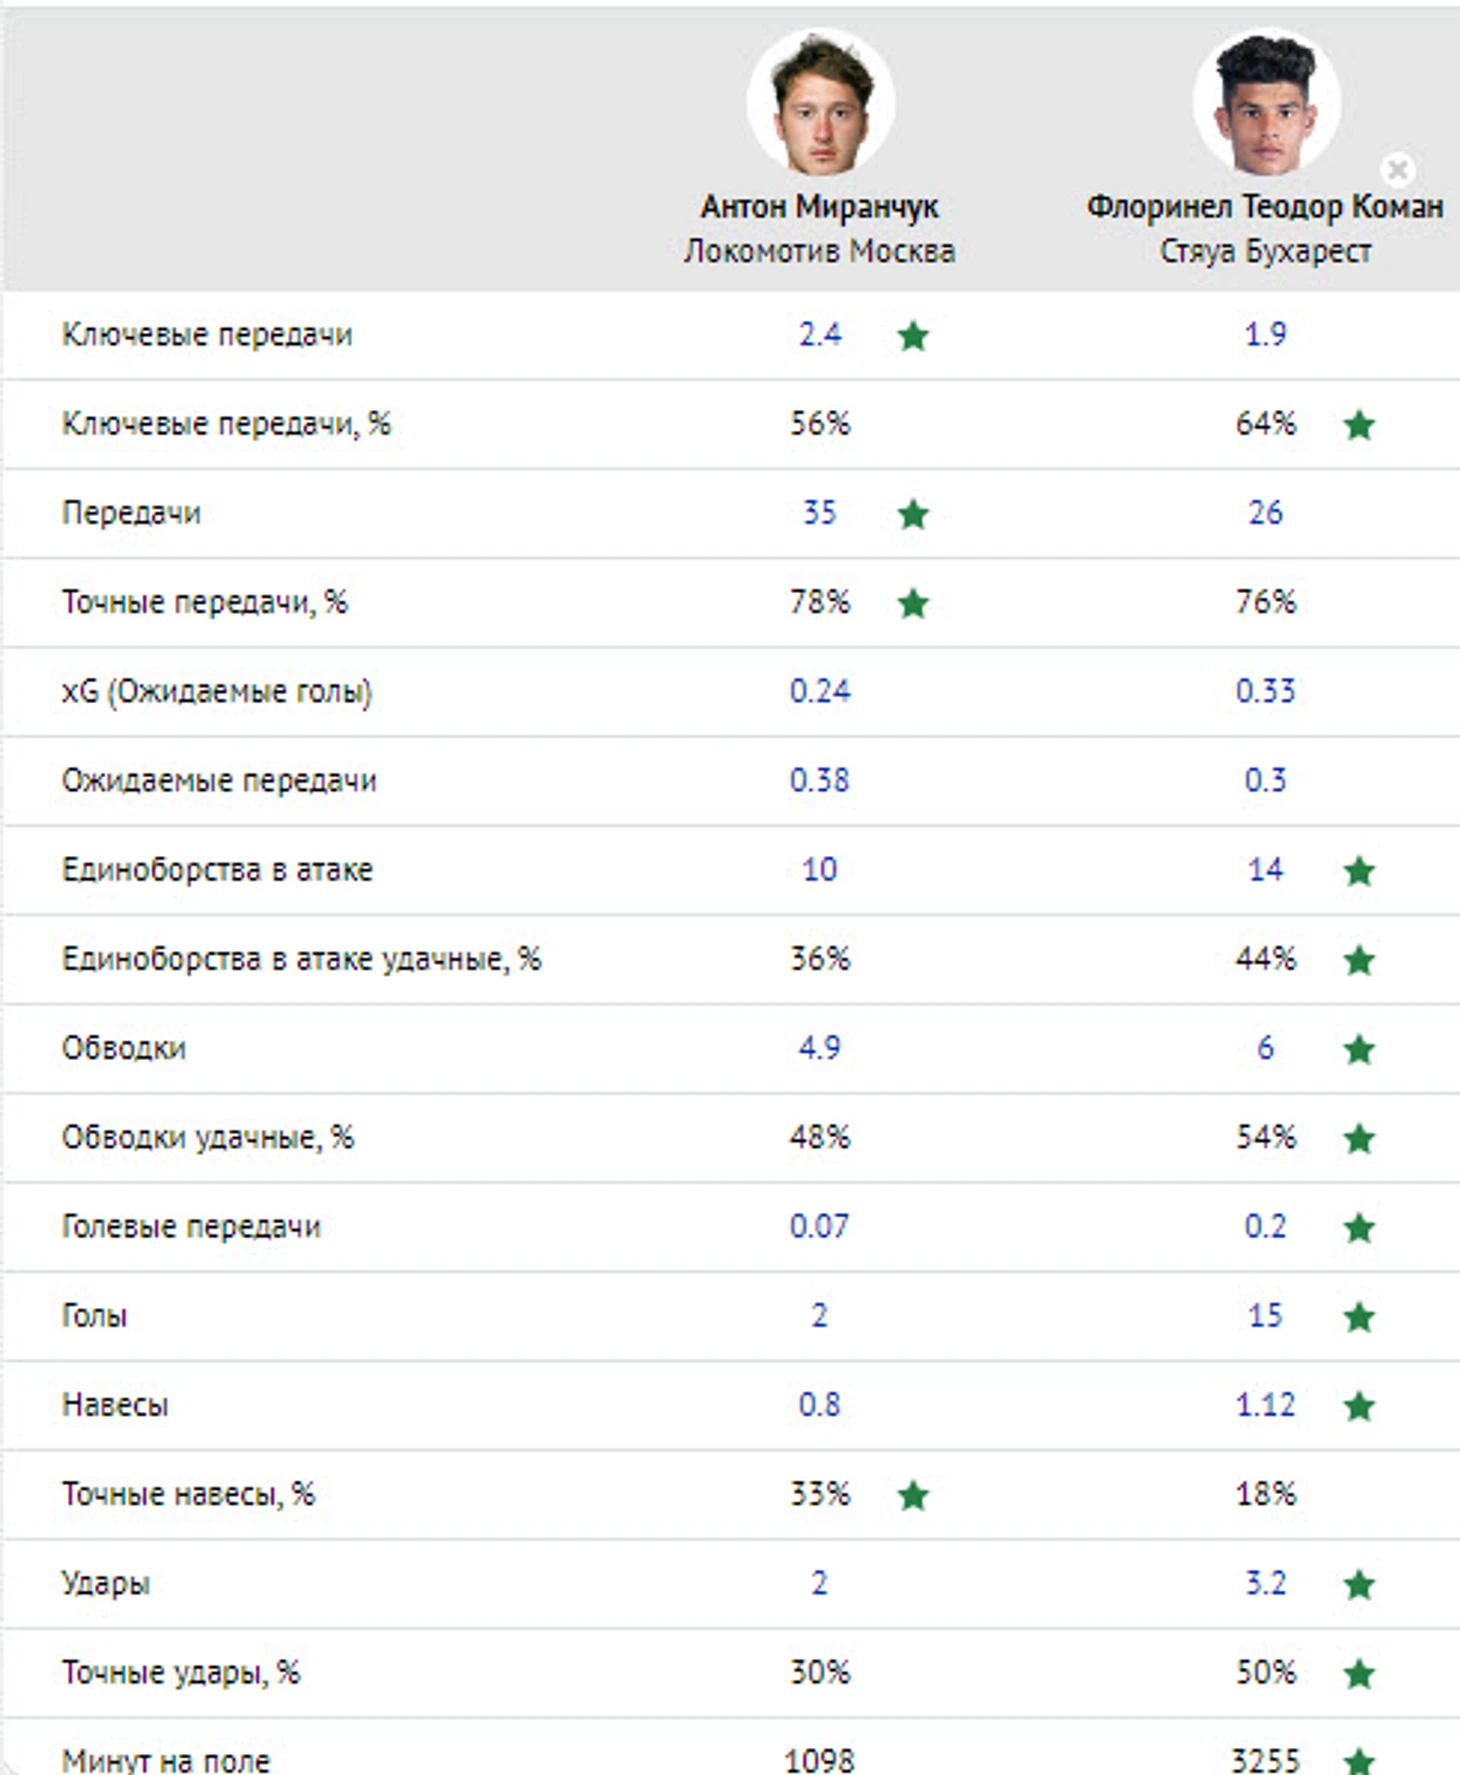Open Coman's 14 attacking duels value
Viewport: 1460px width, 1775px height.
(x=1265, y=869)
